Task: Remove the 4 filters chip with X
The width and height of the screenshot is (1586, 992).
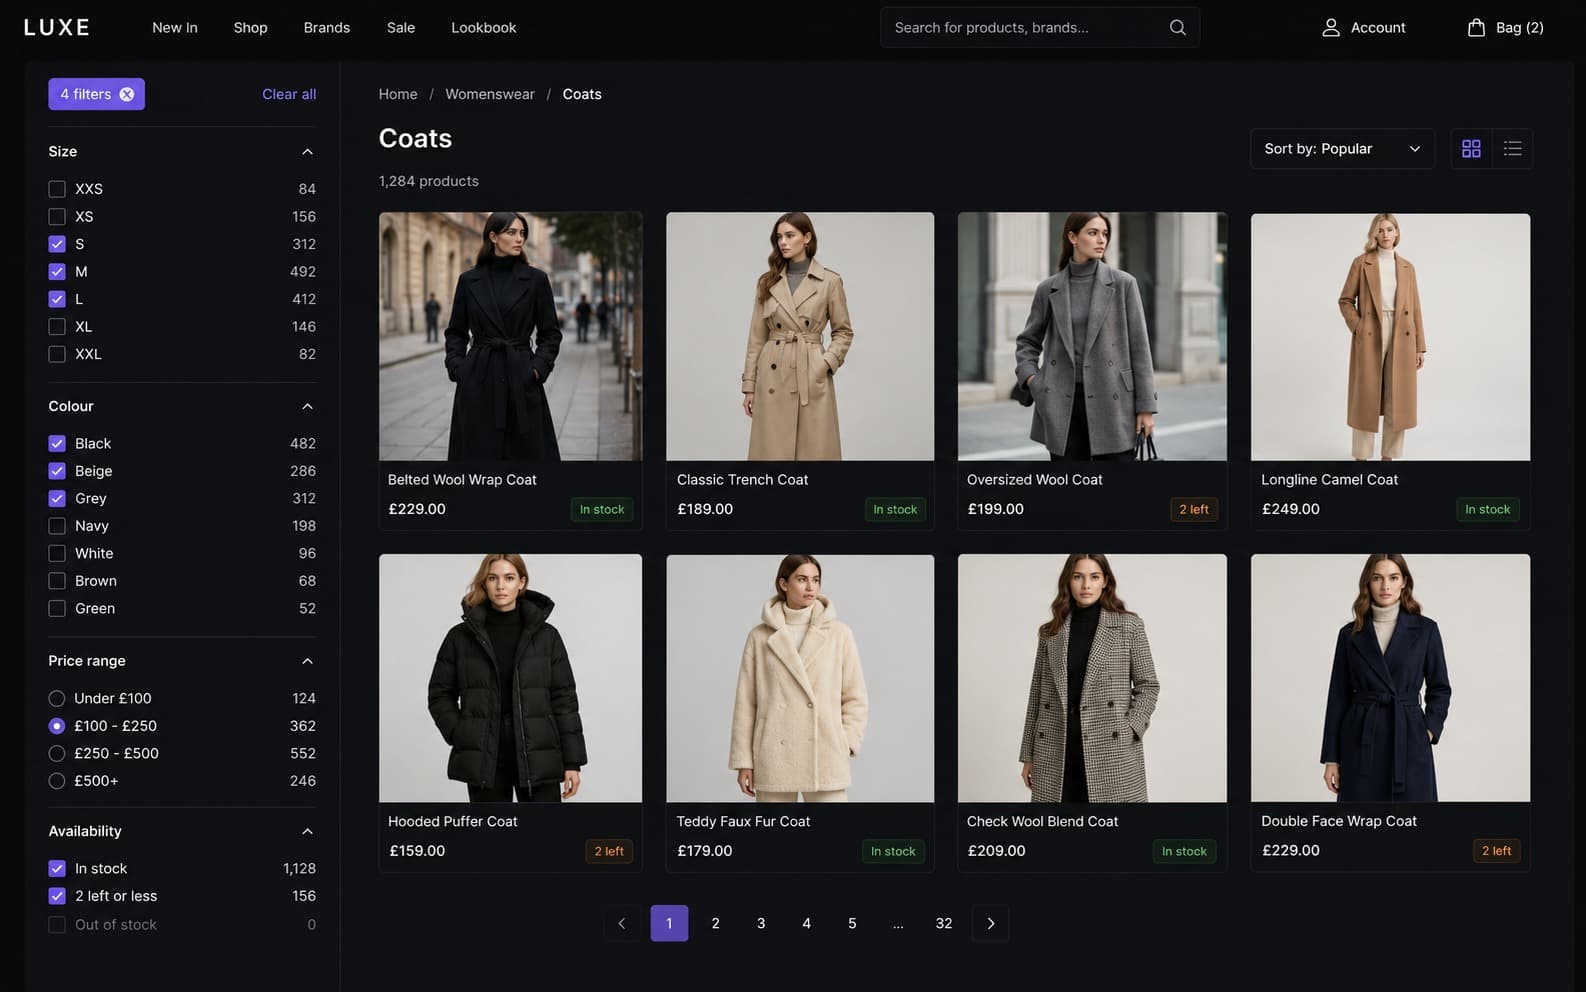Action: (127, 94)
